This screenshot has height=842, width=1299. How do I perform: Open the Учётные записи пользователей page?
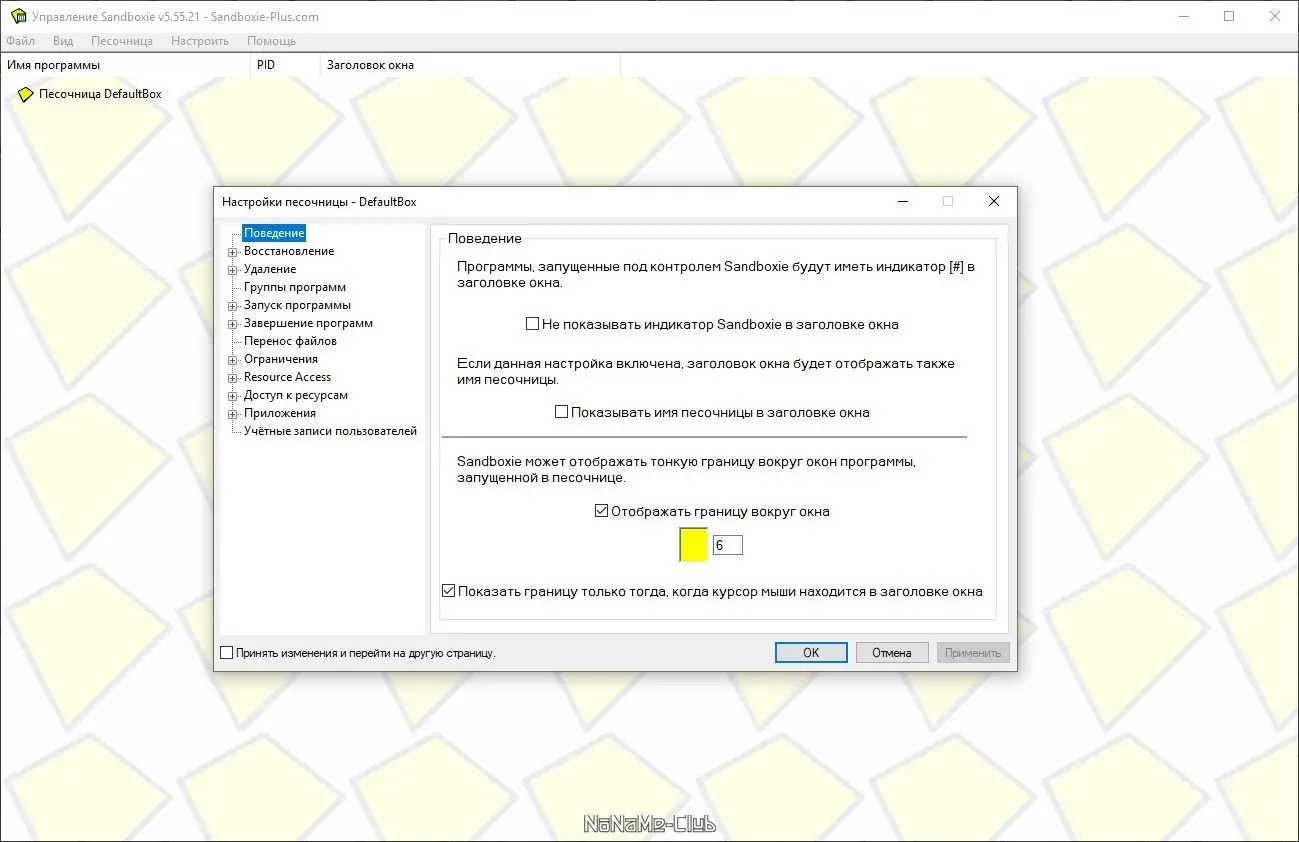(330, 431)
